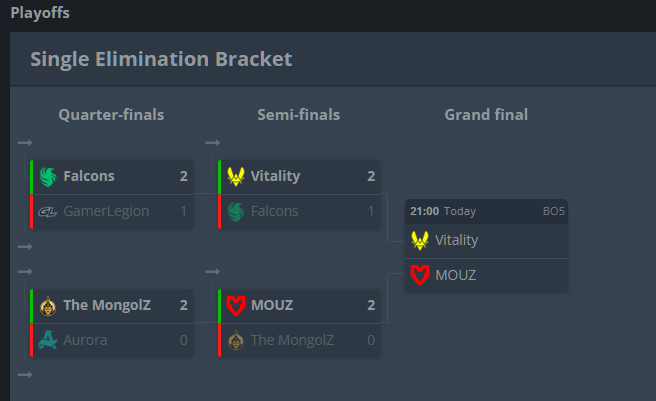Click the Single Elimination Bracket header
The image size is (656, 401).
(x=161, y=59)
